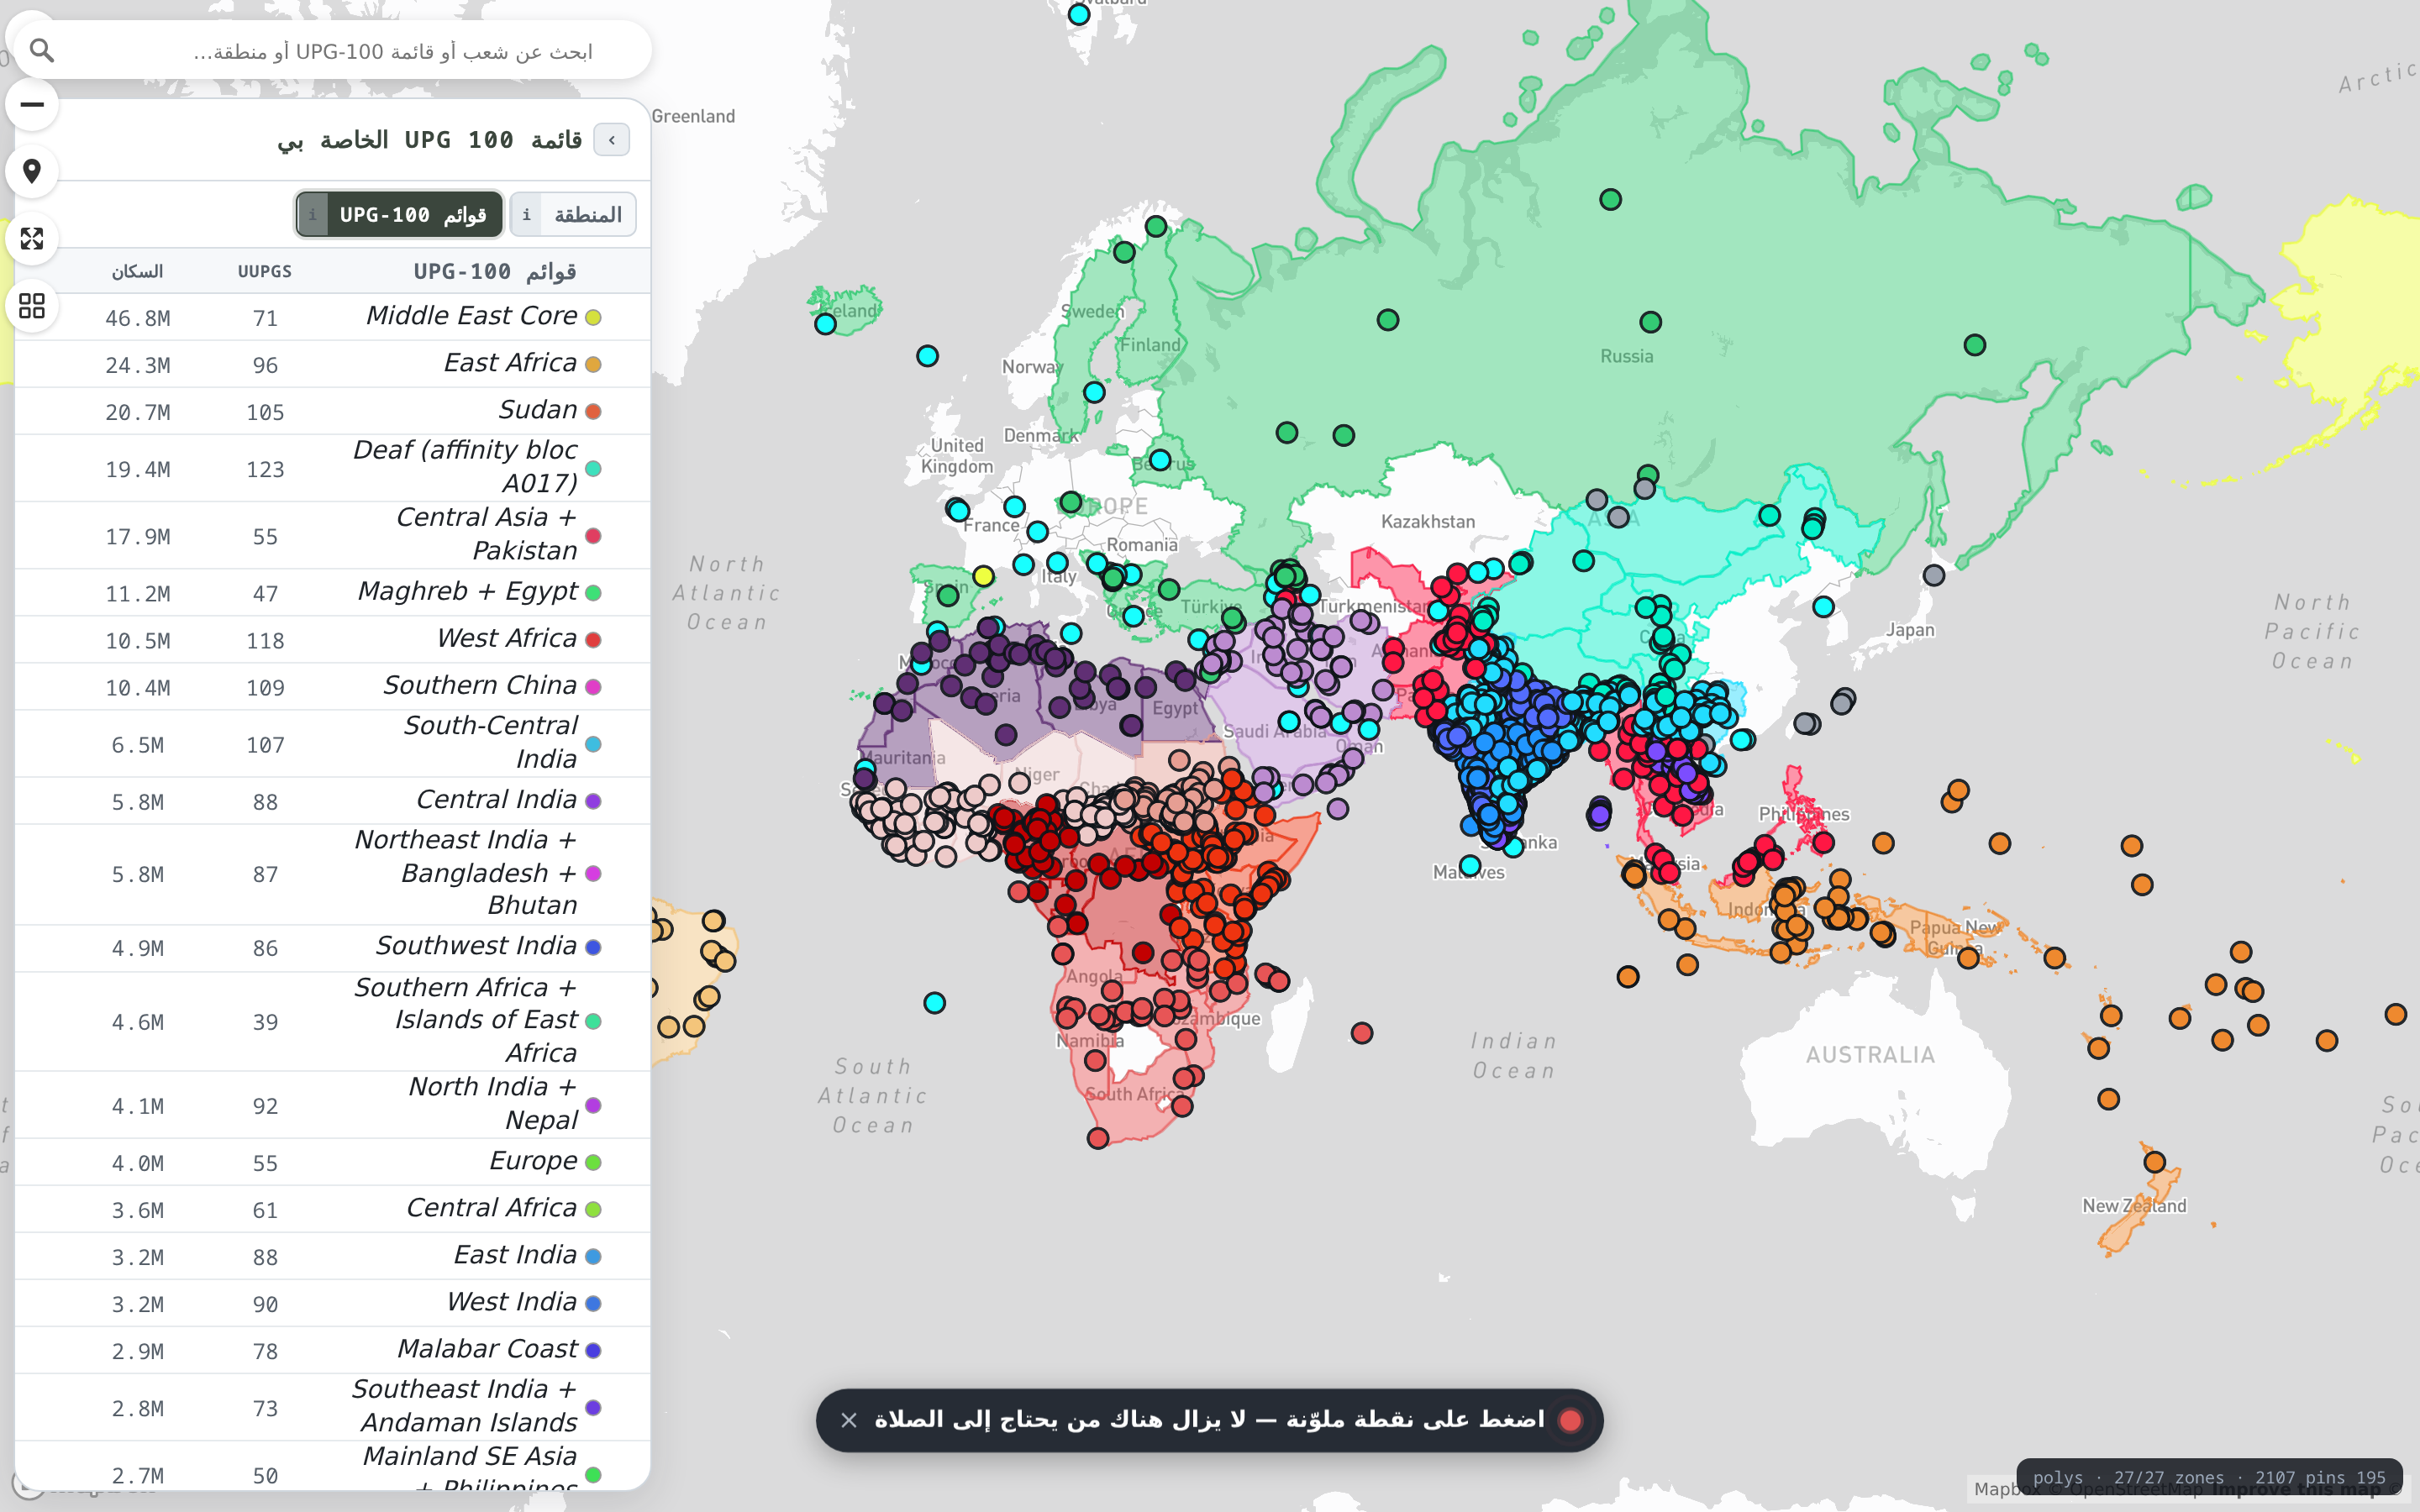This screenshot has width=2420, height=1512.
Task: Click the orange pin on New Zealand
Action: click(x=2155, y=1162)
